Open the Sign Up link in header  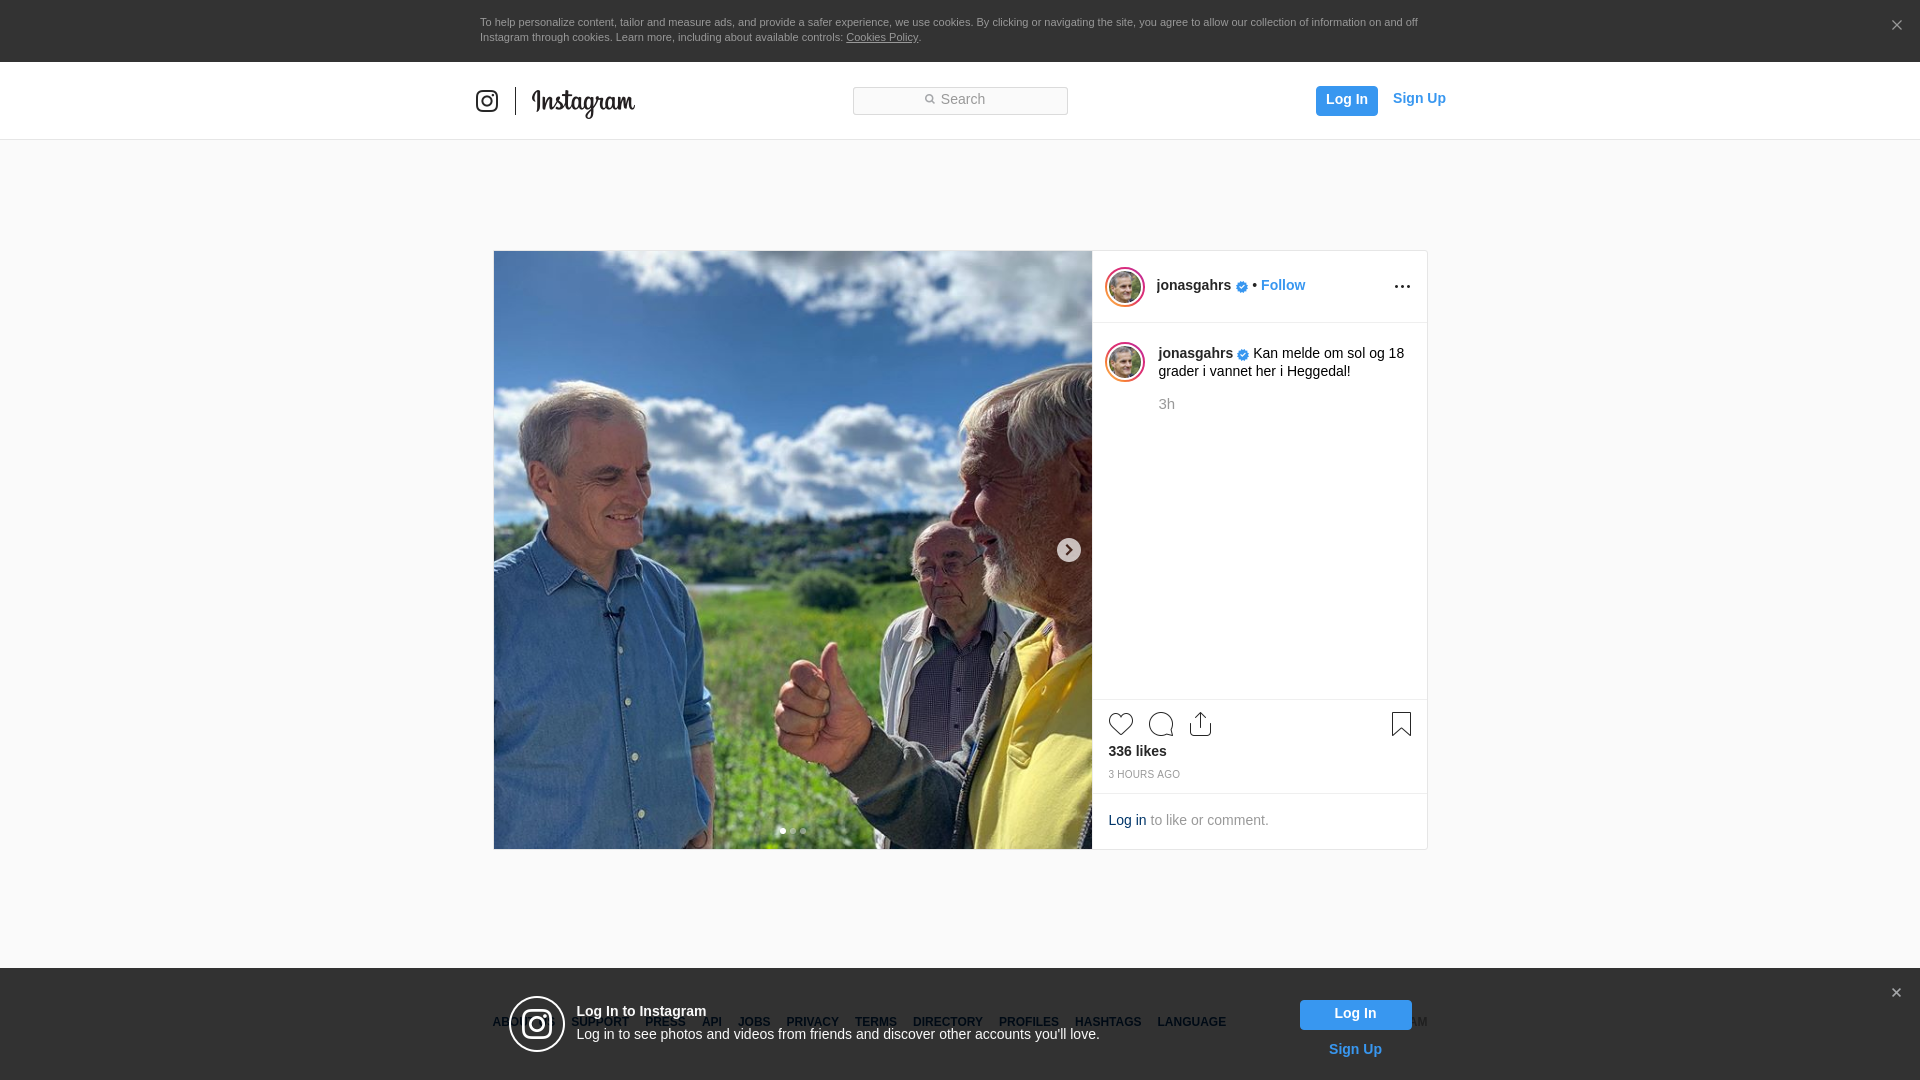[x=1418, y=98]
